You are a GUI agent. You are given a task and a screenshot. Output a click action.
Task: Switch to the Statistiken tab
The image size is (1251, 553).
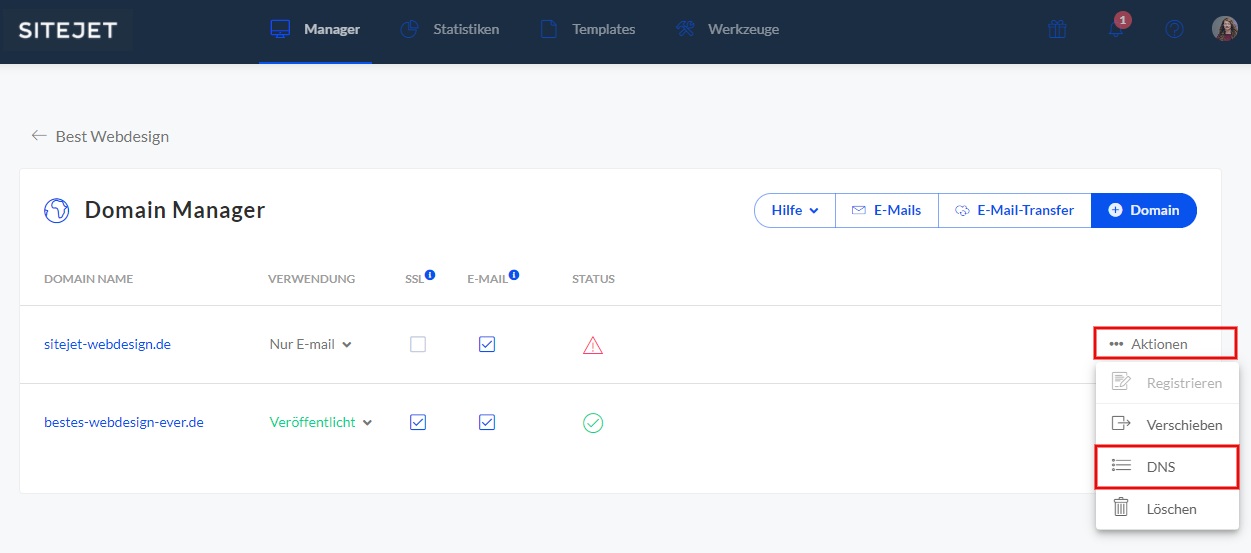449,30
